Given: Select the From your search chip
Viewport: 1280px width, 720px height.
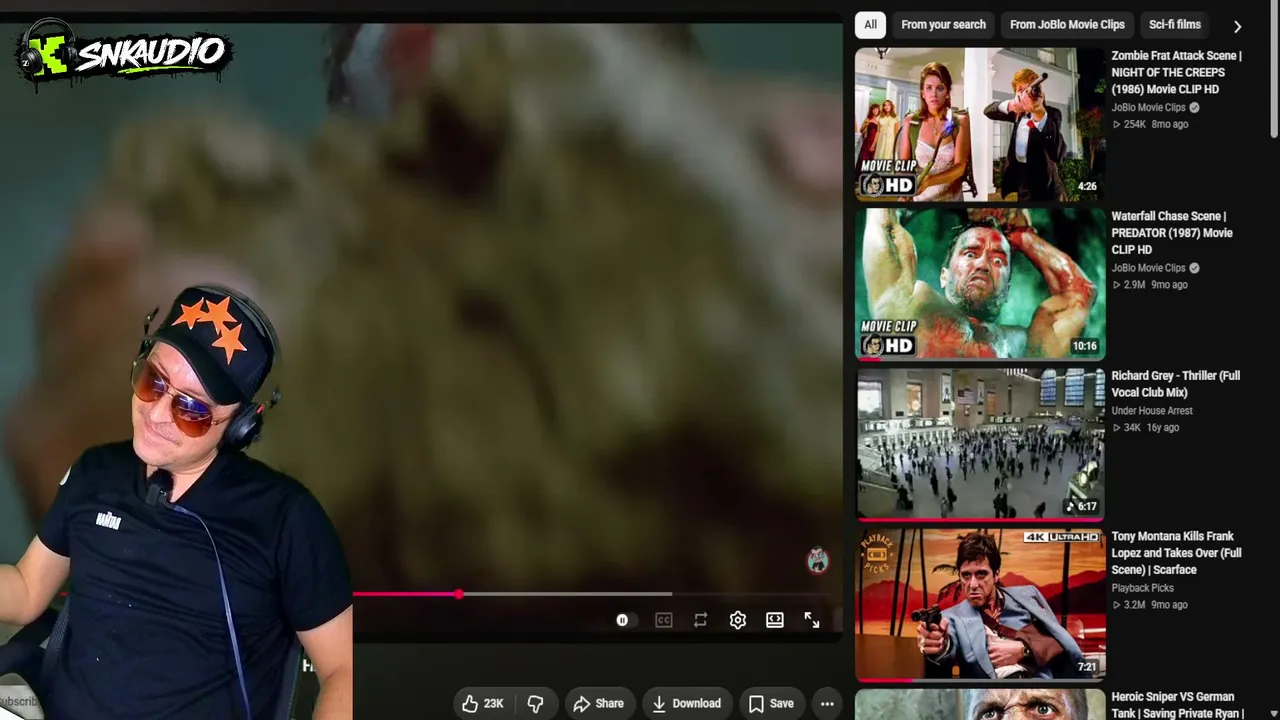Looking at the screenshot, I should [943, 25].
